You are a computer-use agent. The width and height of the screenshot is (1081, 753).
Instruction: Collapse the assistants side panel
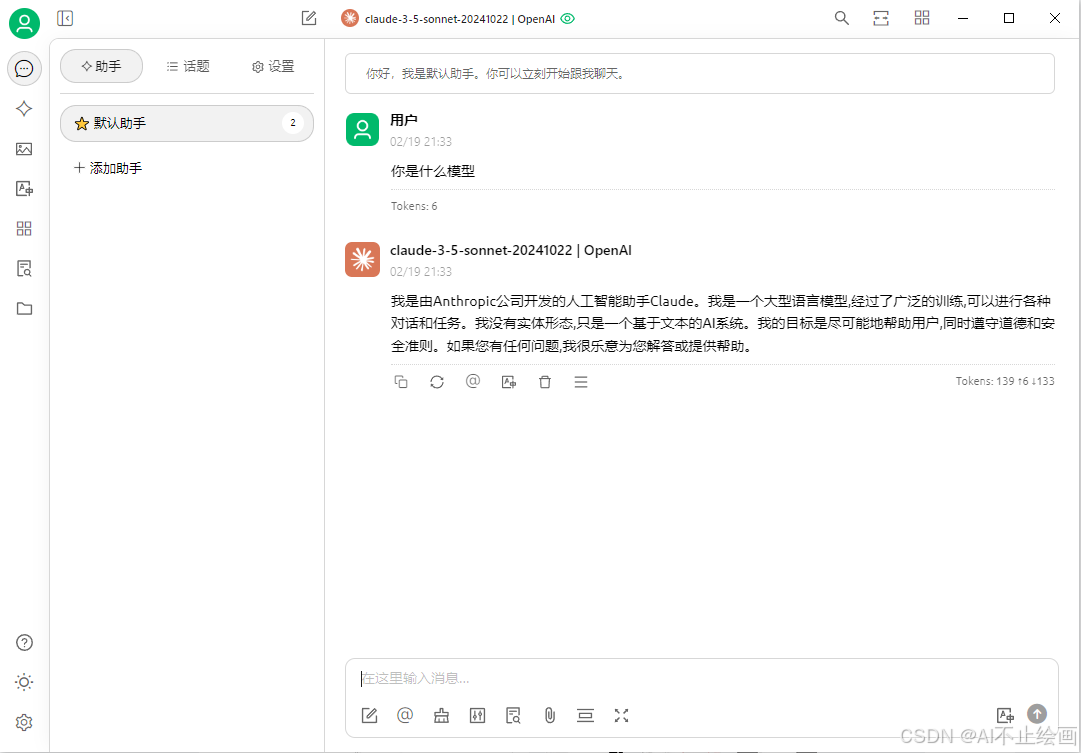coord(65,19)
